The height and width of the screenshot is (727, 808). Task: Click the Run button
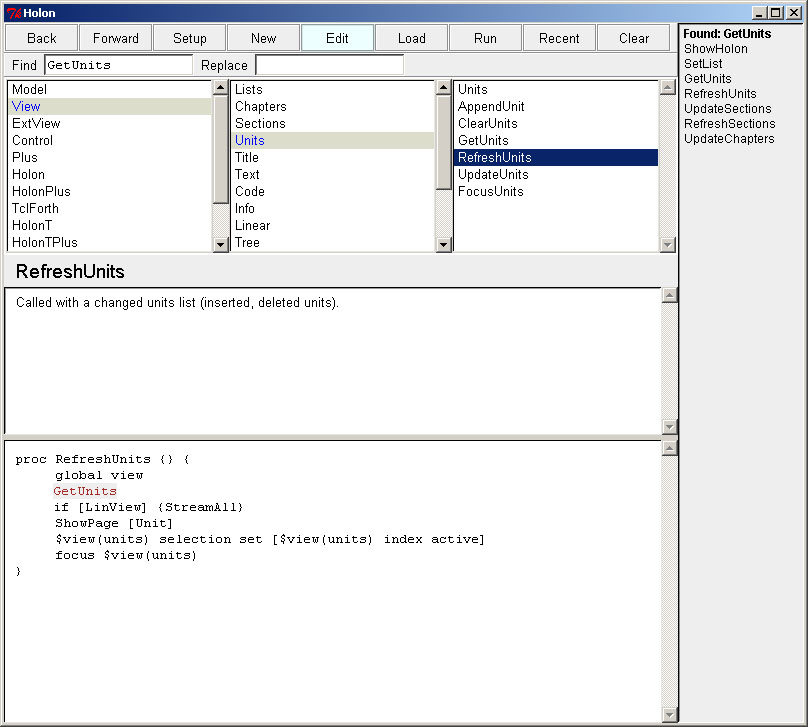(x=485, y=38)
